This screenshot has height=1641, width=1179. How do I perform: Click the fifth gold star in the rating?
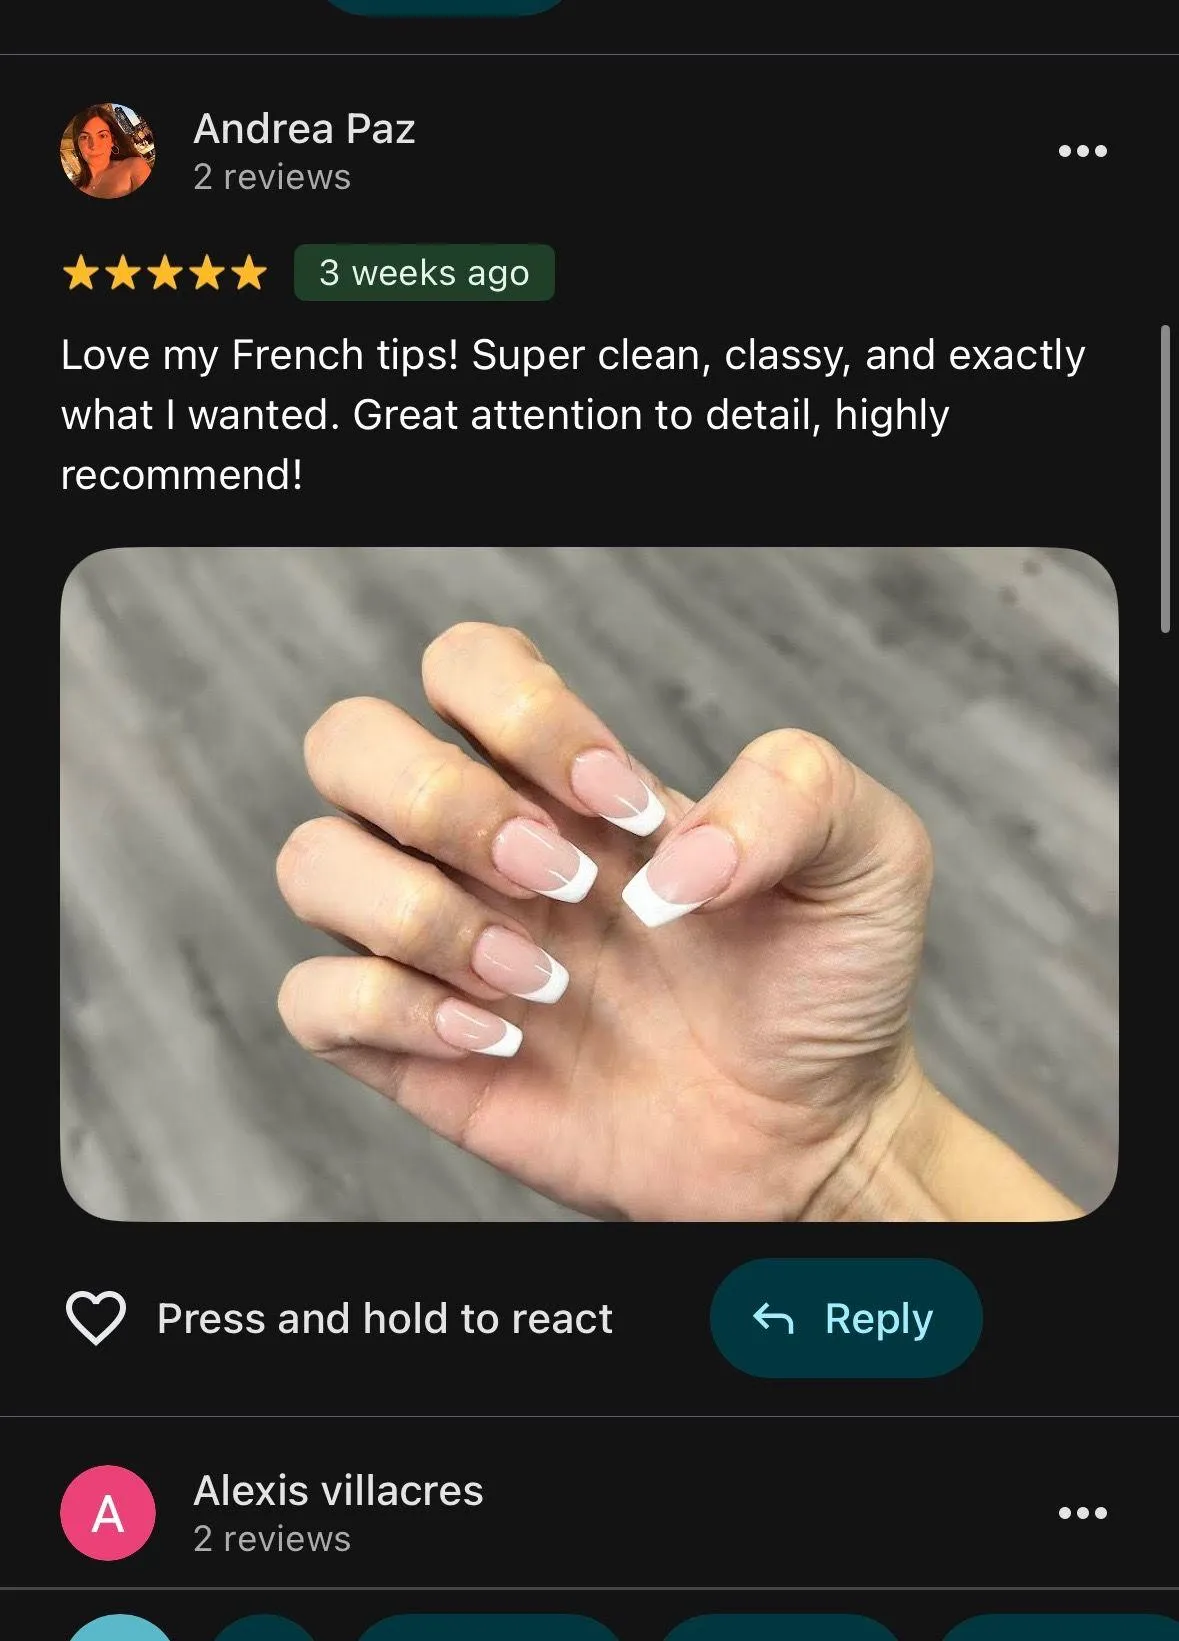(x=248, y=273)
